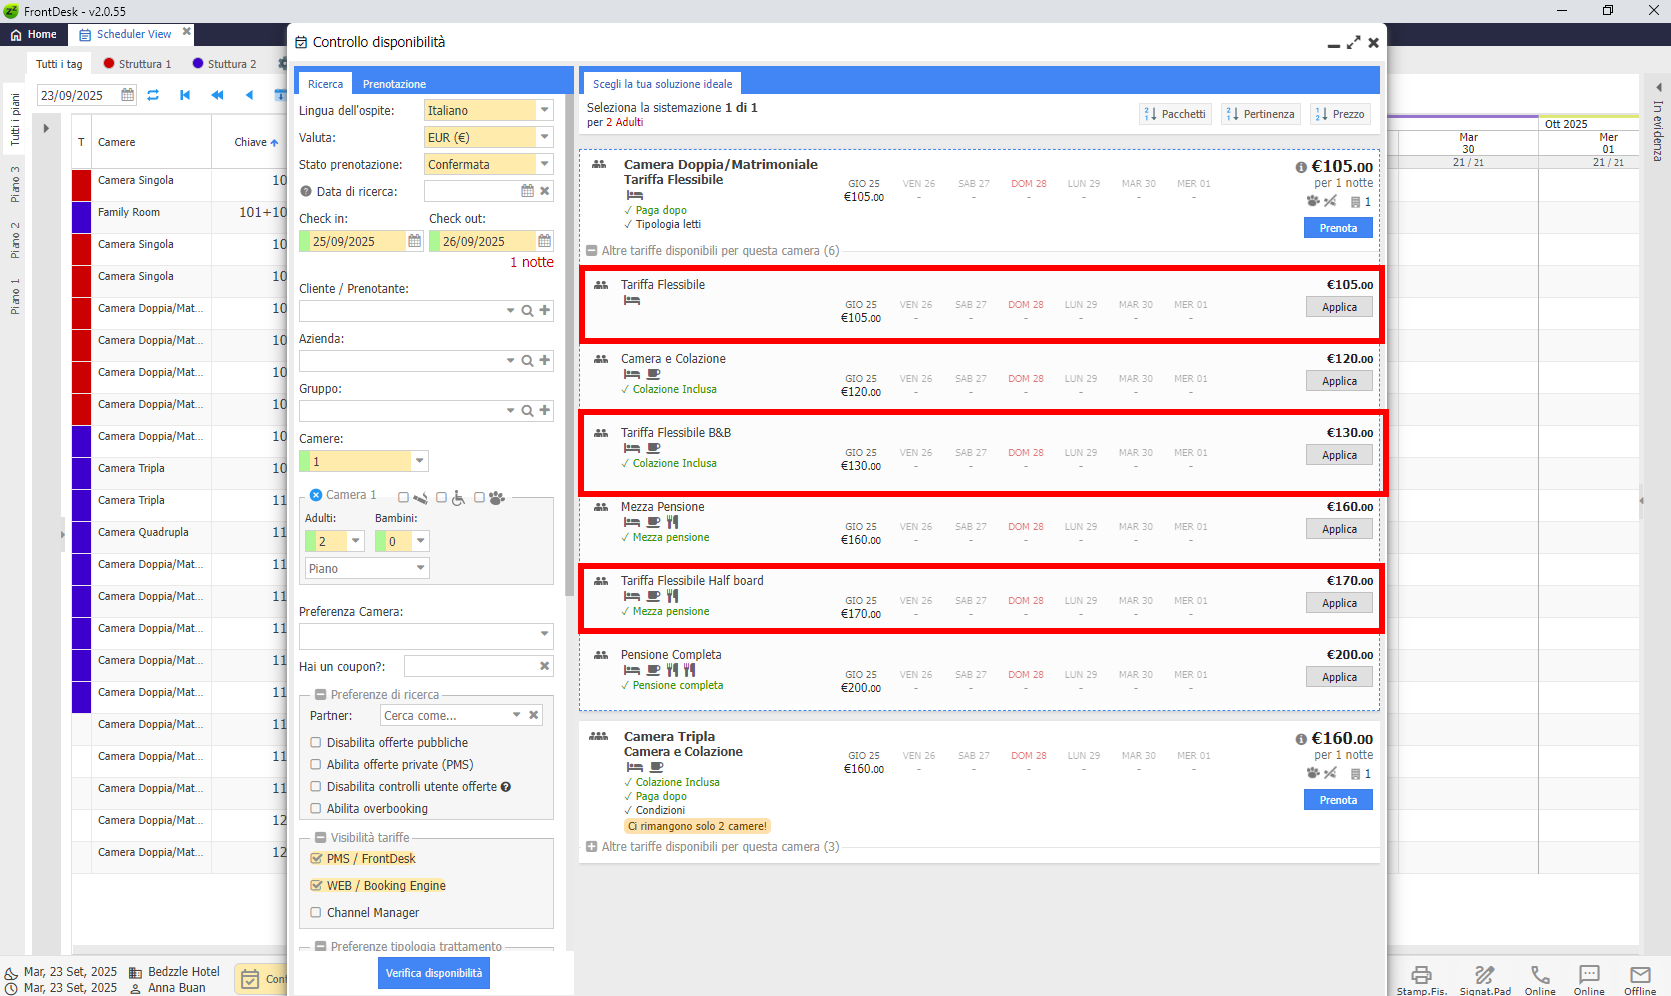
Task: Tick the Channel Manager checkbox
Action: (316, 912)
